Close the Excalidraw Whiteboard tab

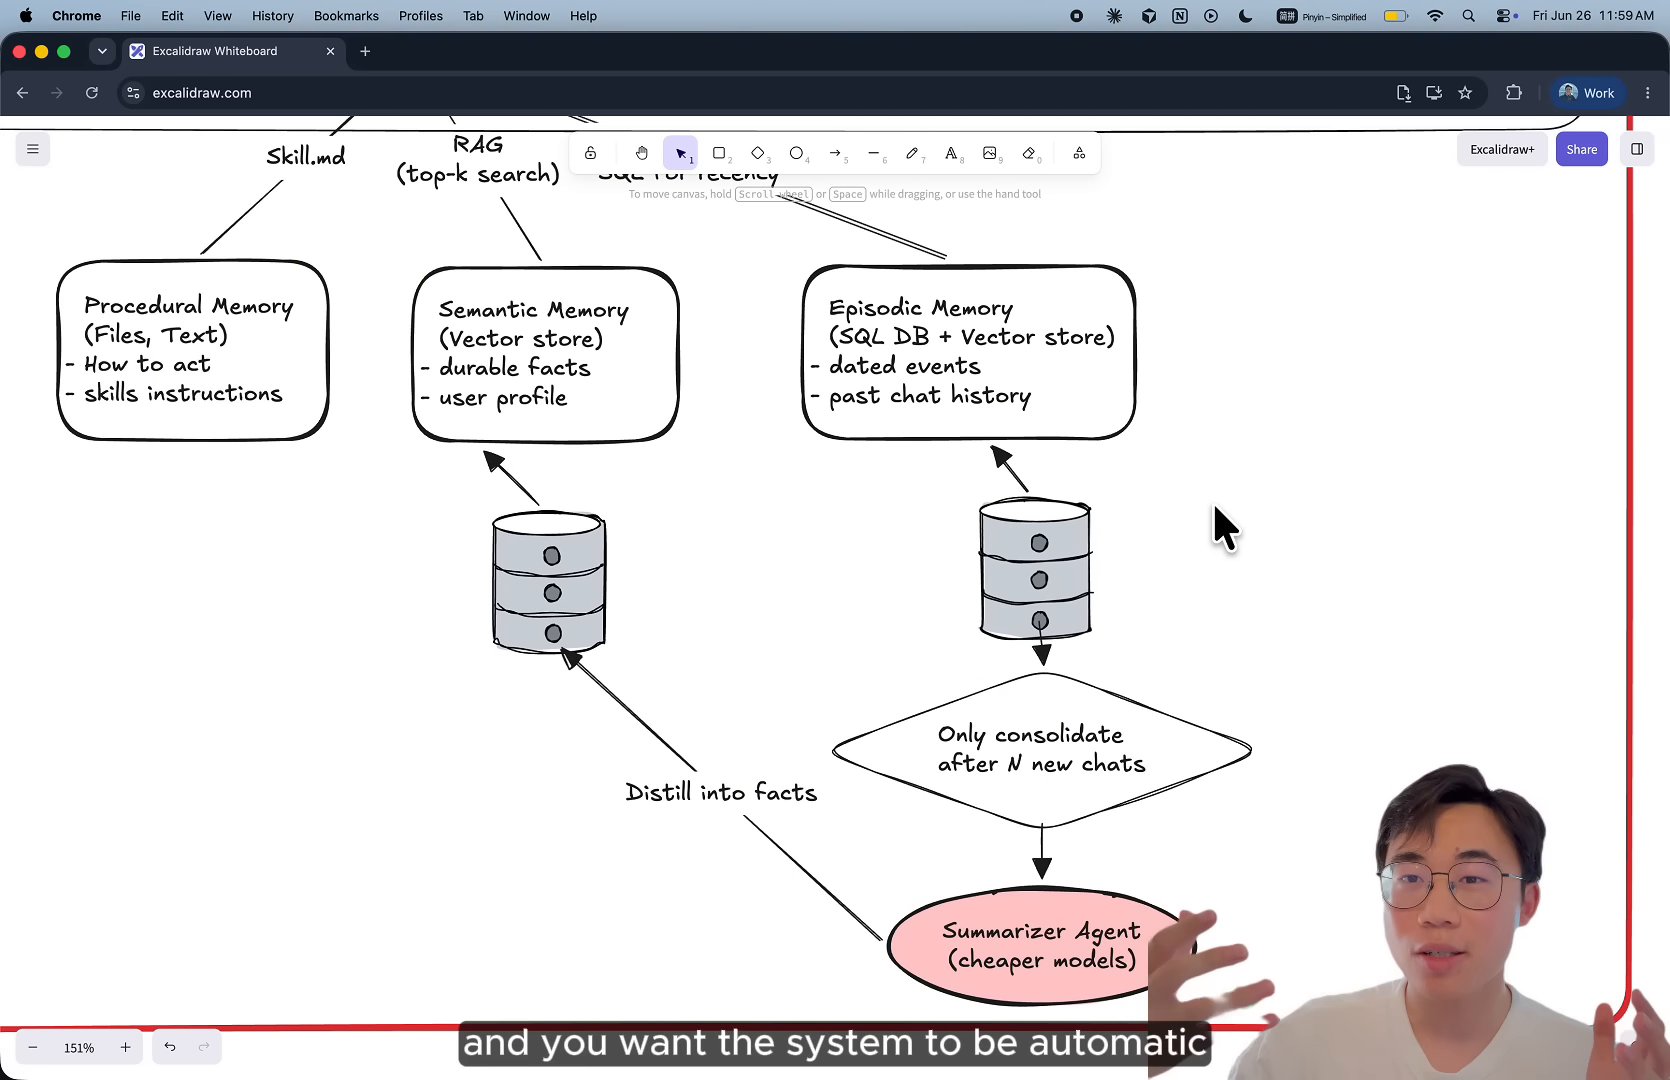tap(331, 51)
